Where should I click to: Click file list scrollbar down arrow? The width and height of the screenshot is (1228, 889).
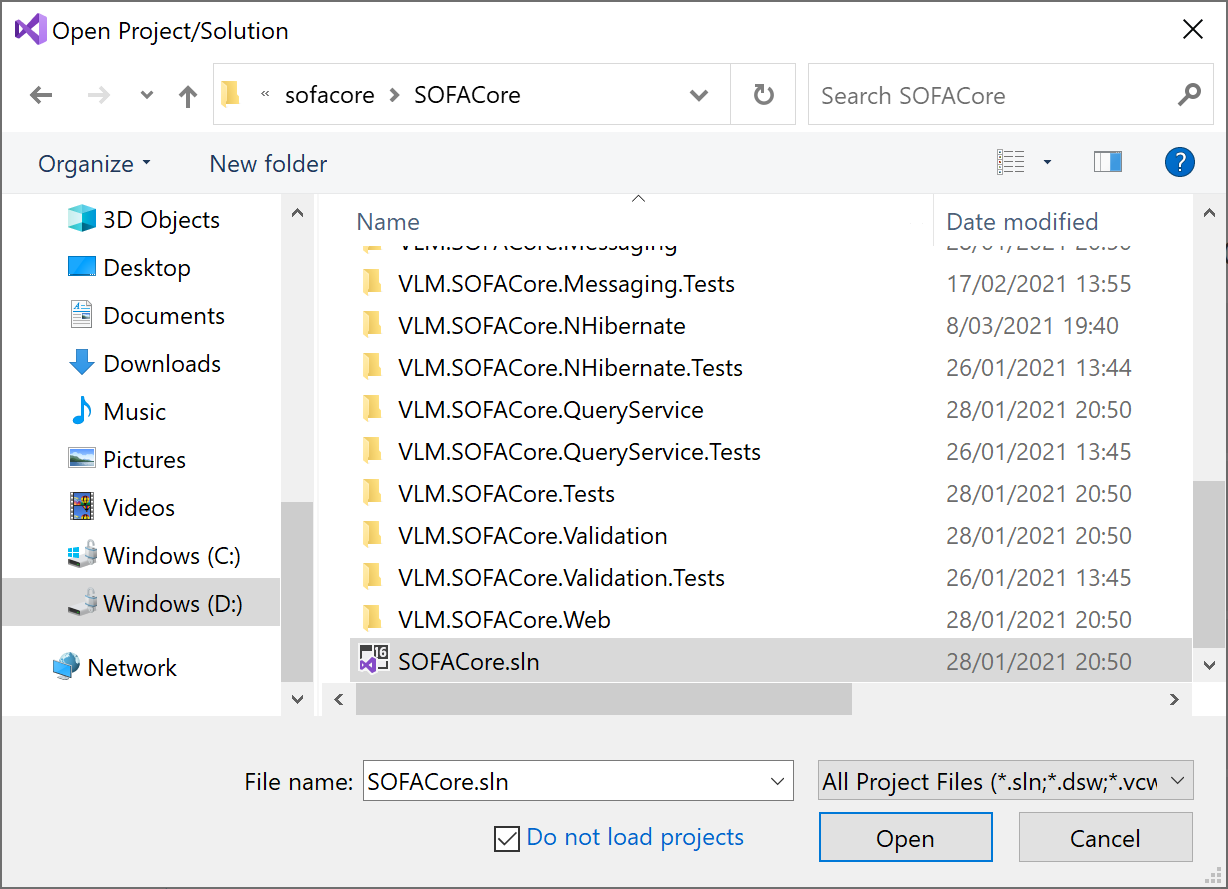click(x=1209, y=664)
